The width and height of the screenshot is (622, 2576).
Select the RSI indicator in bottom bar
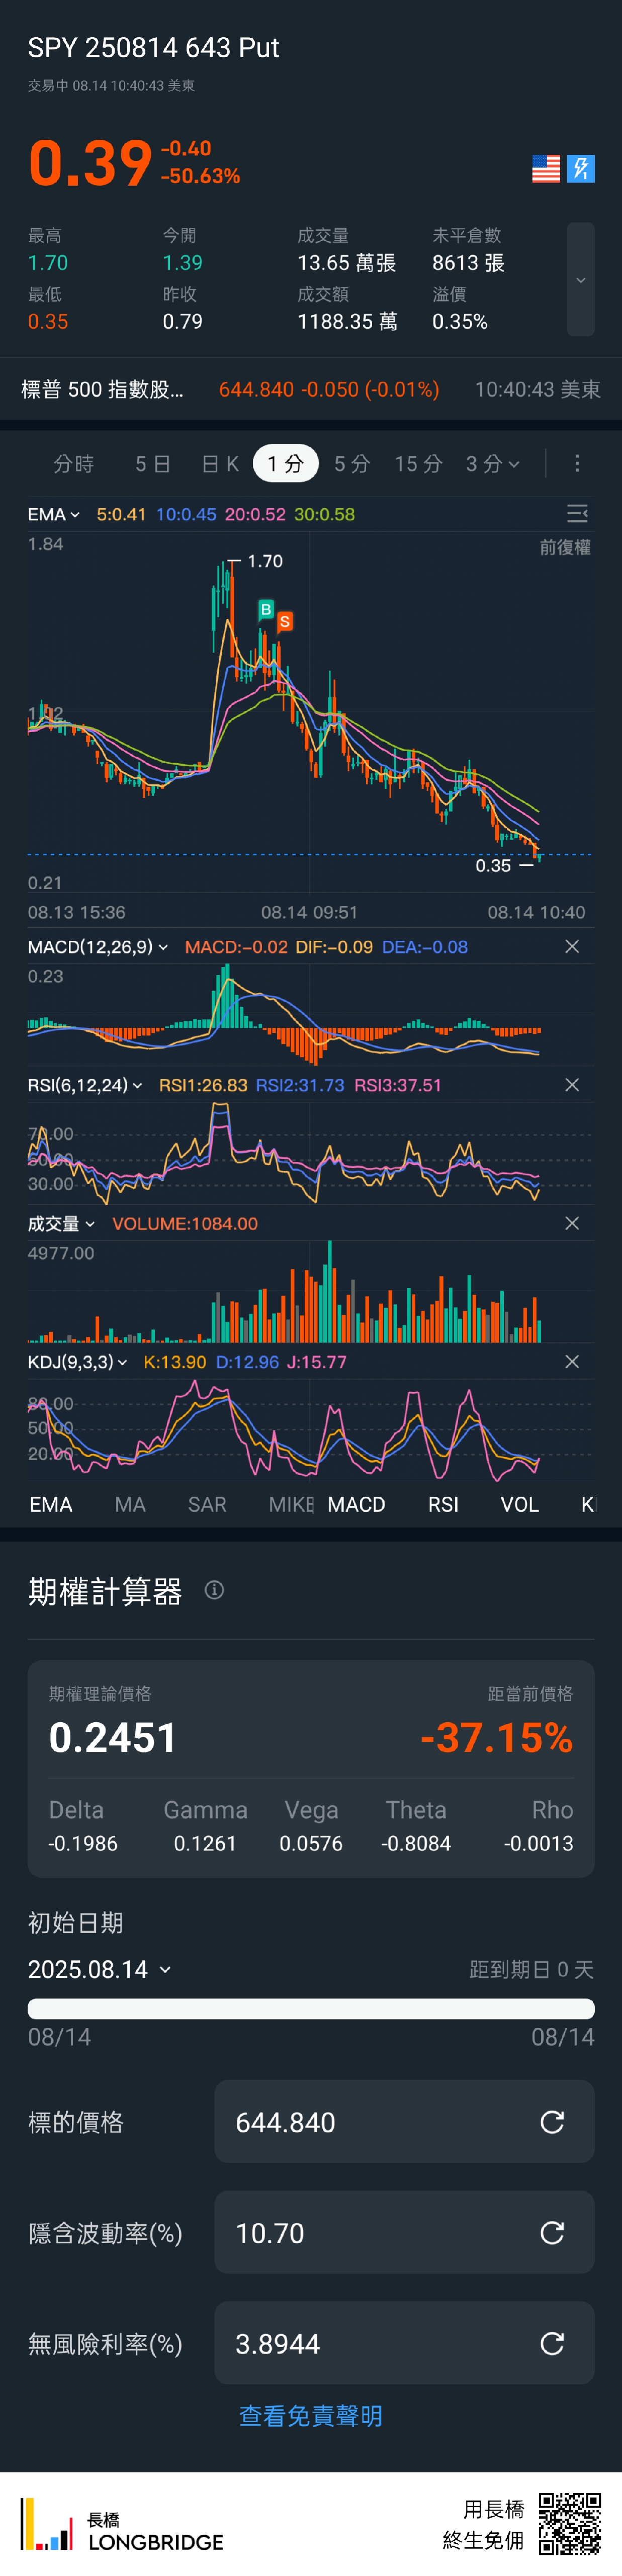point(443,1504)
